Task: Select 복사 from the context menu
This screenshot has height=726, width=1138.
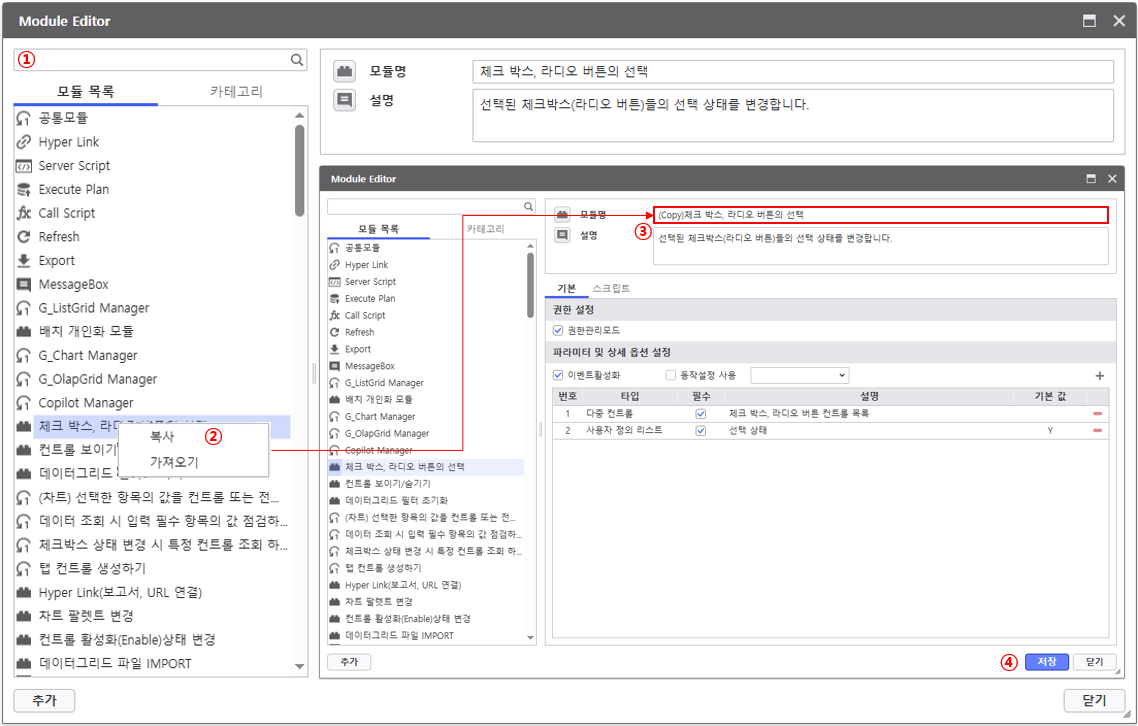Action: point(162,437)
